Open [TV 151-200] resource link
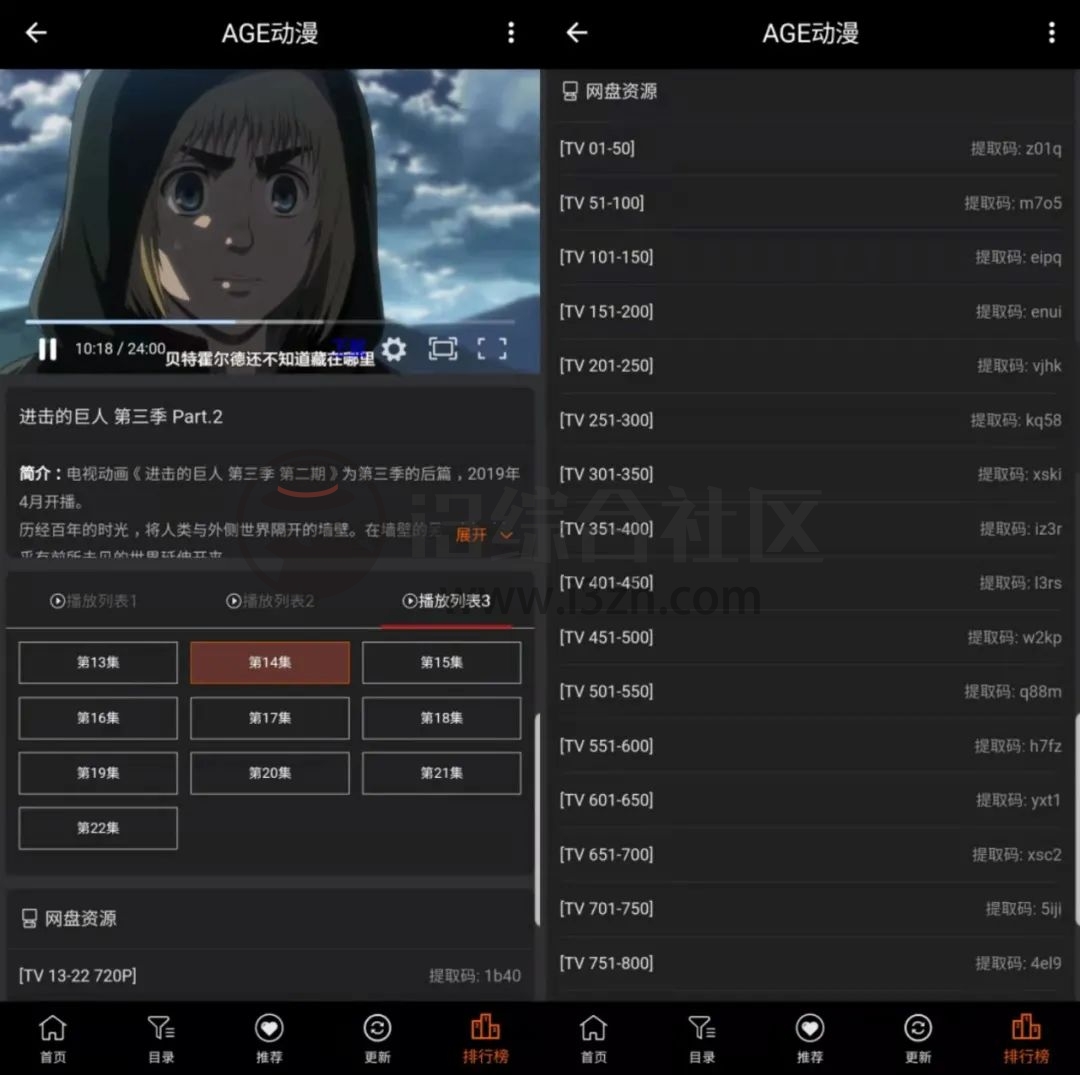Image resolution: width=1080 pixels, height=1075 pixels. [x=606, y=311]
